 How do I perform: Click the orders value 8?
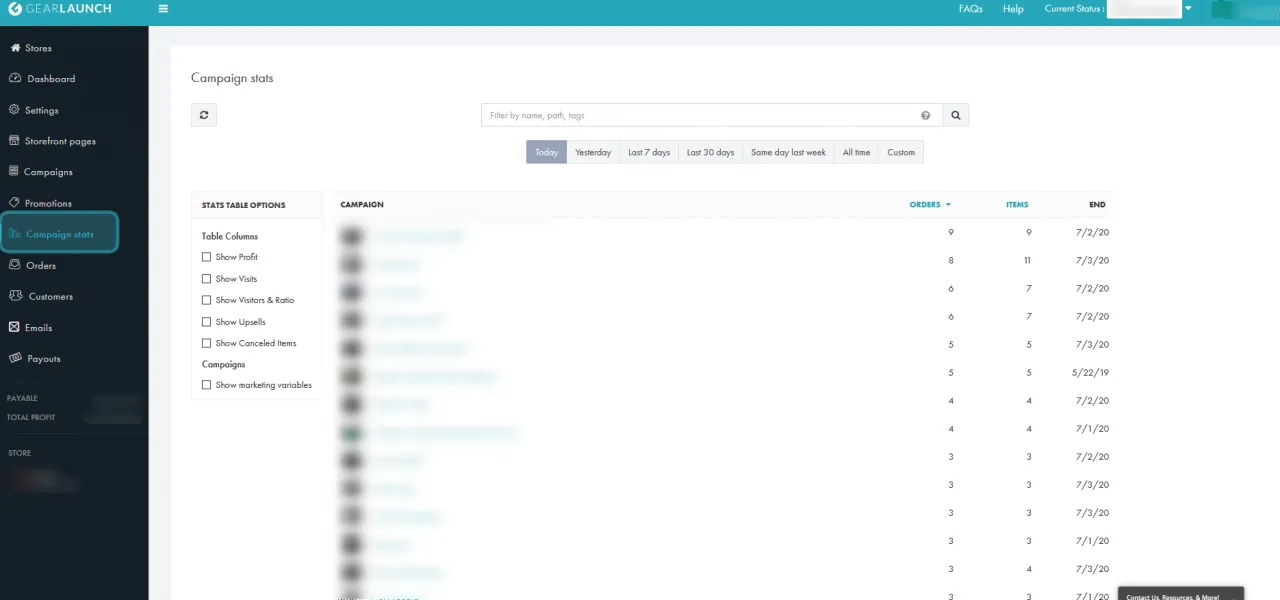click(x=951, y=260)
